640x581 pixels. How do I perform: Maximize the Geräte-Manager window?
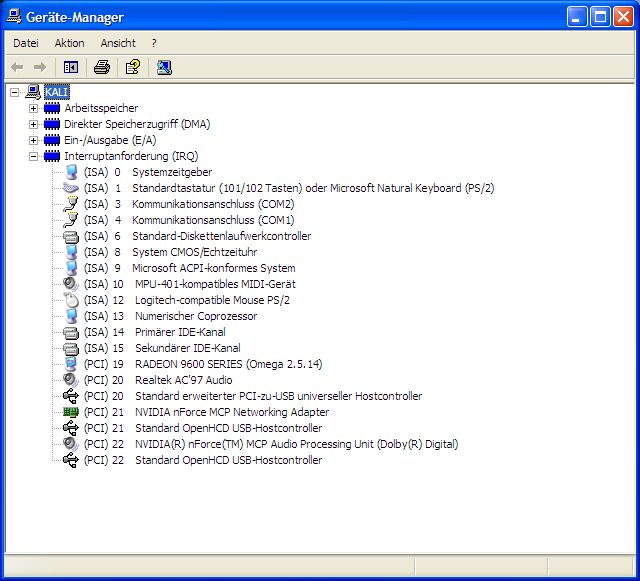click(600, 17)
